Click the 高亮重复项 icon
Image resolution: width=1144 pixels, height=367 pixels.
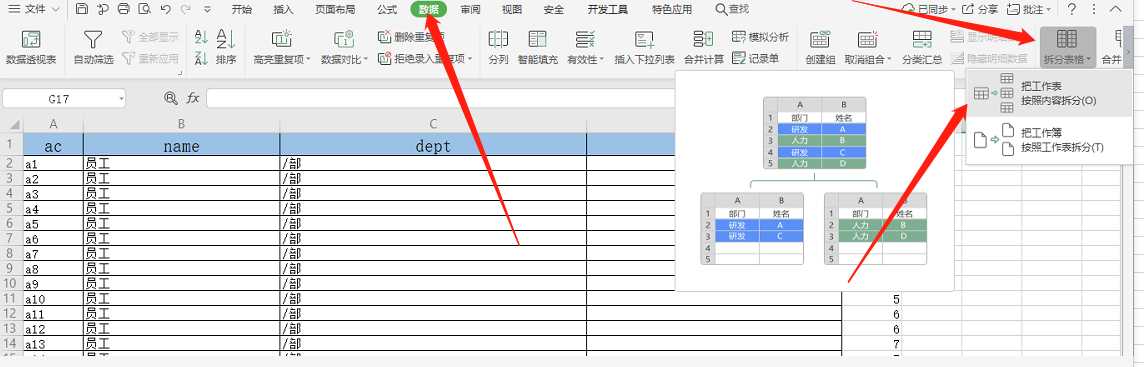tap(282, 39)
